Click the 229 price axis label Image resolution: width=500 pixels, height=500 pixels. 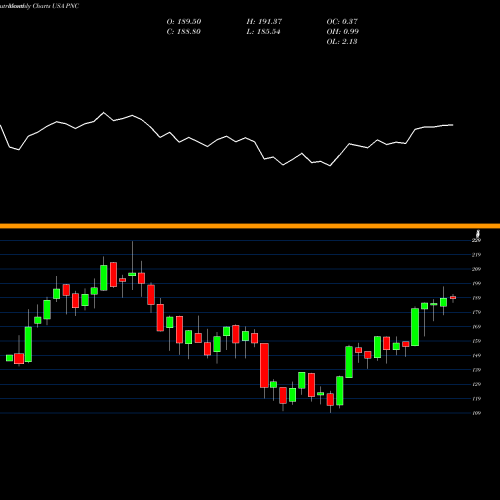[477, 240]
